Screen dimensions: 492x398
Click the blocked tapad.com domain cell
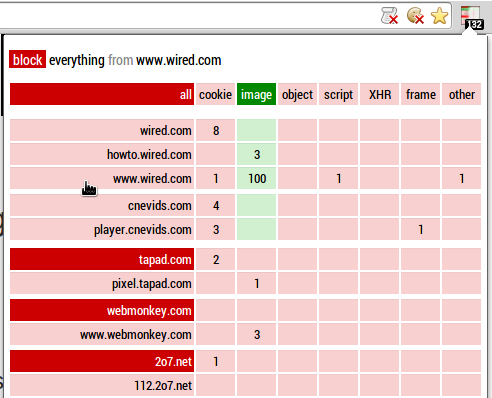(102, 259)
